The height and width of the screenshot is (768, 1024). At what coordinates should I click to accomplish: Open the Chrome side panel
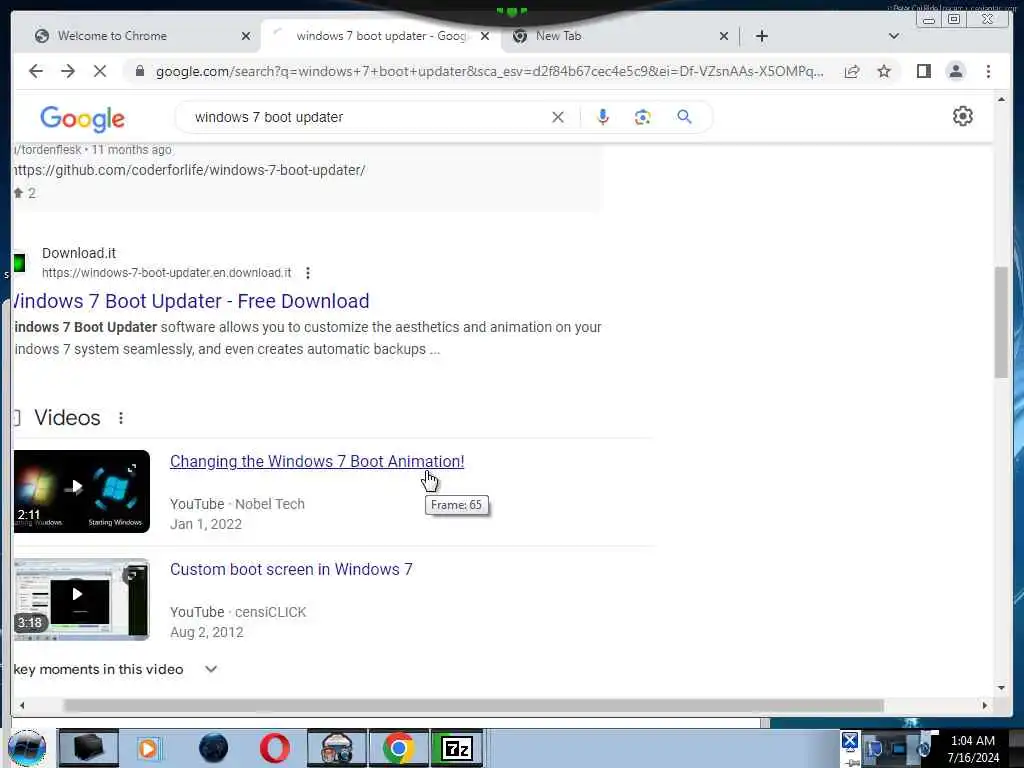click(x=923, y=71)
